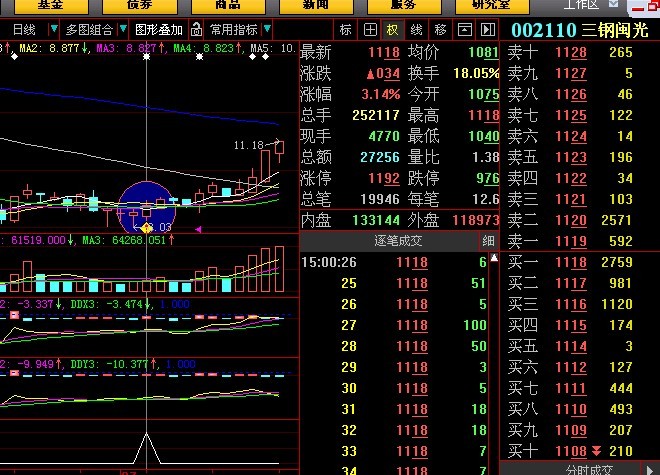The image size is (660, 475).
Task: Click the right arrow beside 分时成交
Action: (651, 470)
